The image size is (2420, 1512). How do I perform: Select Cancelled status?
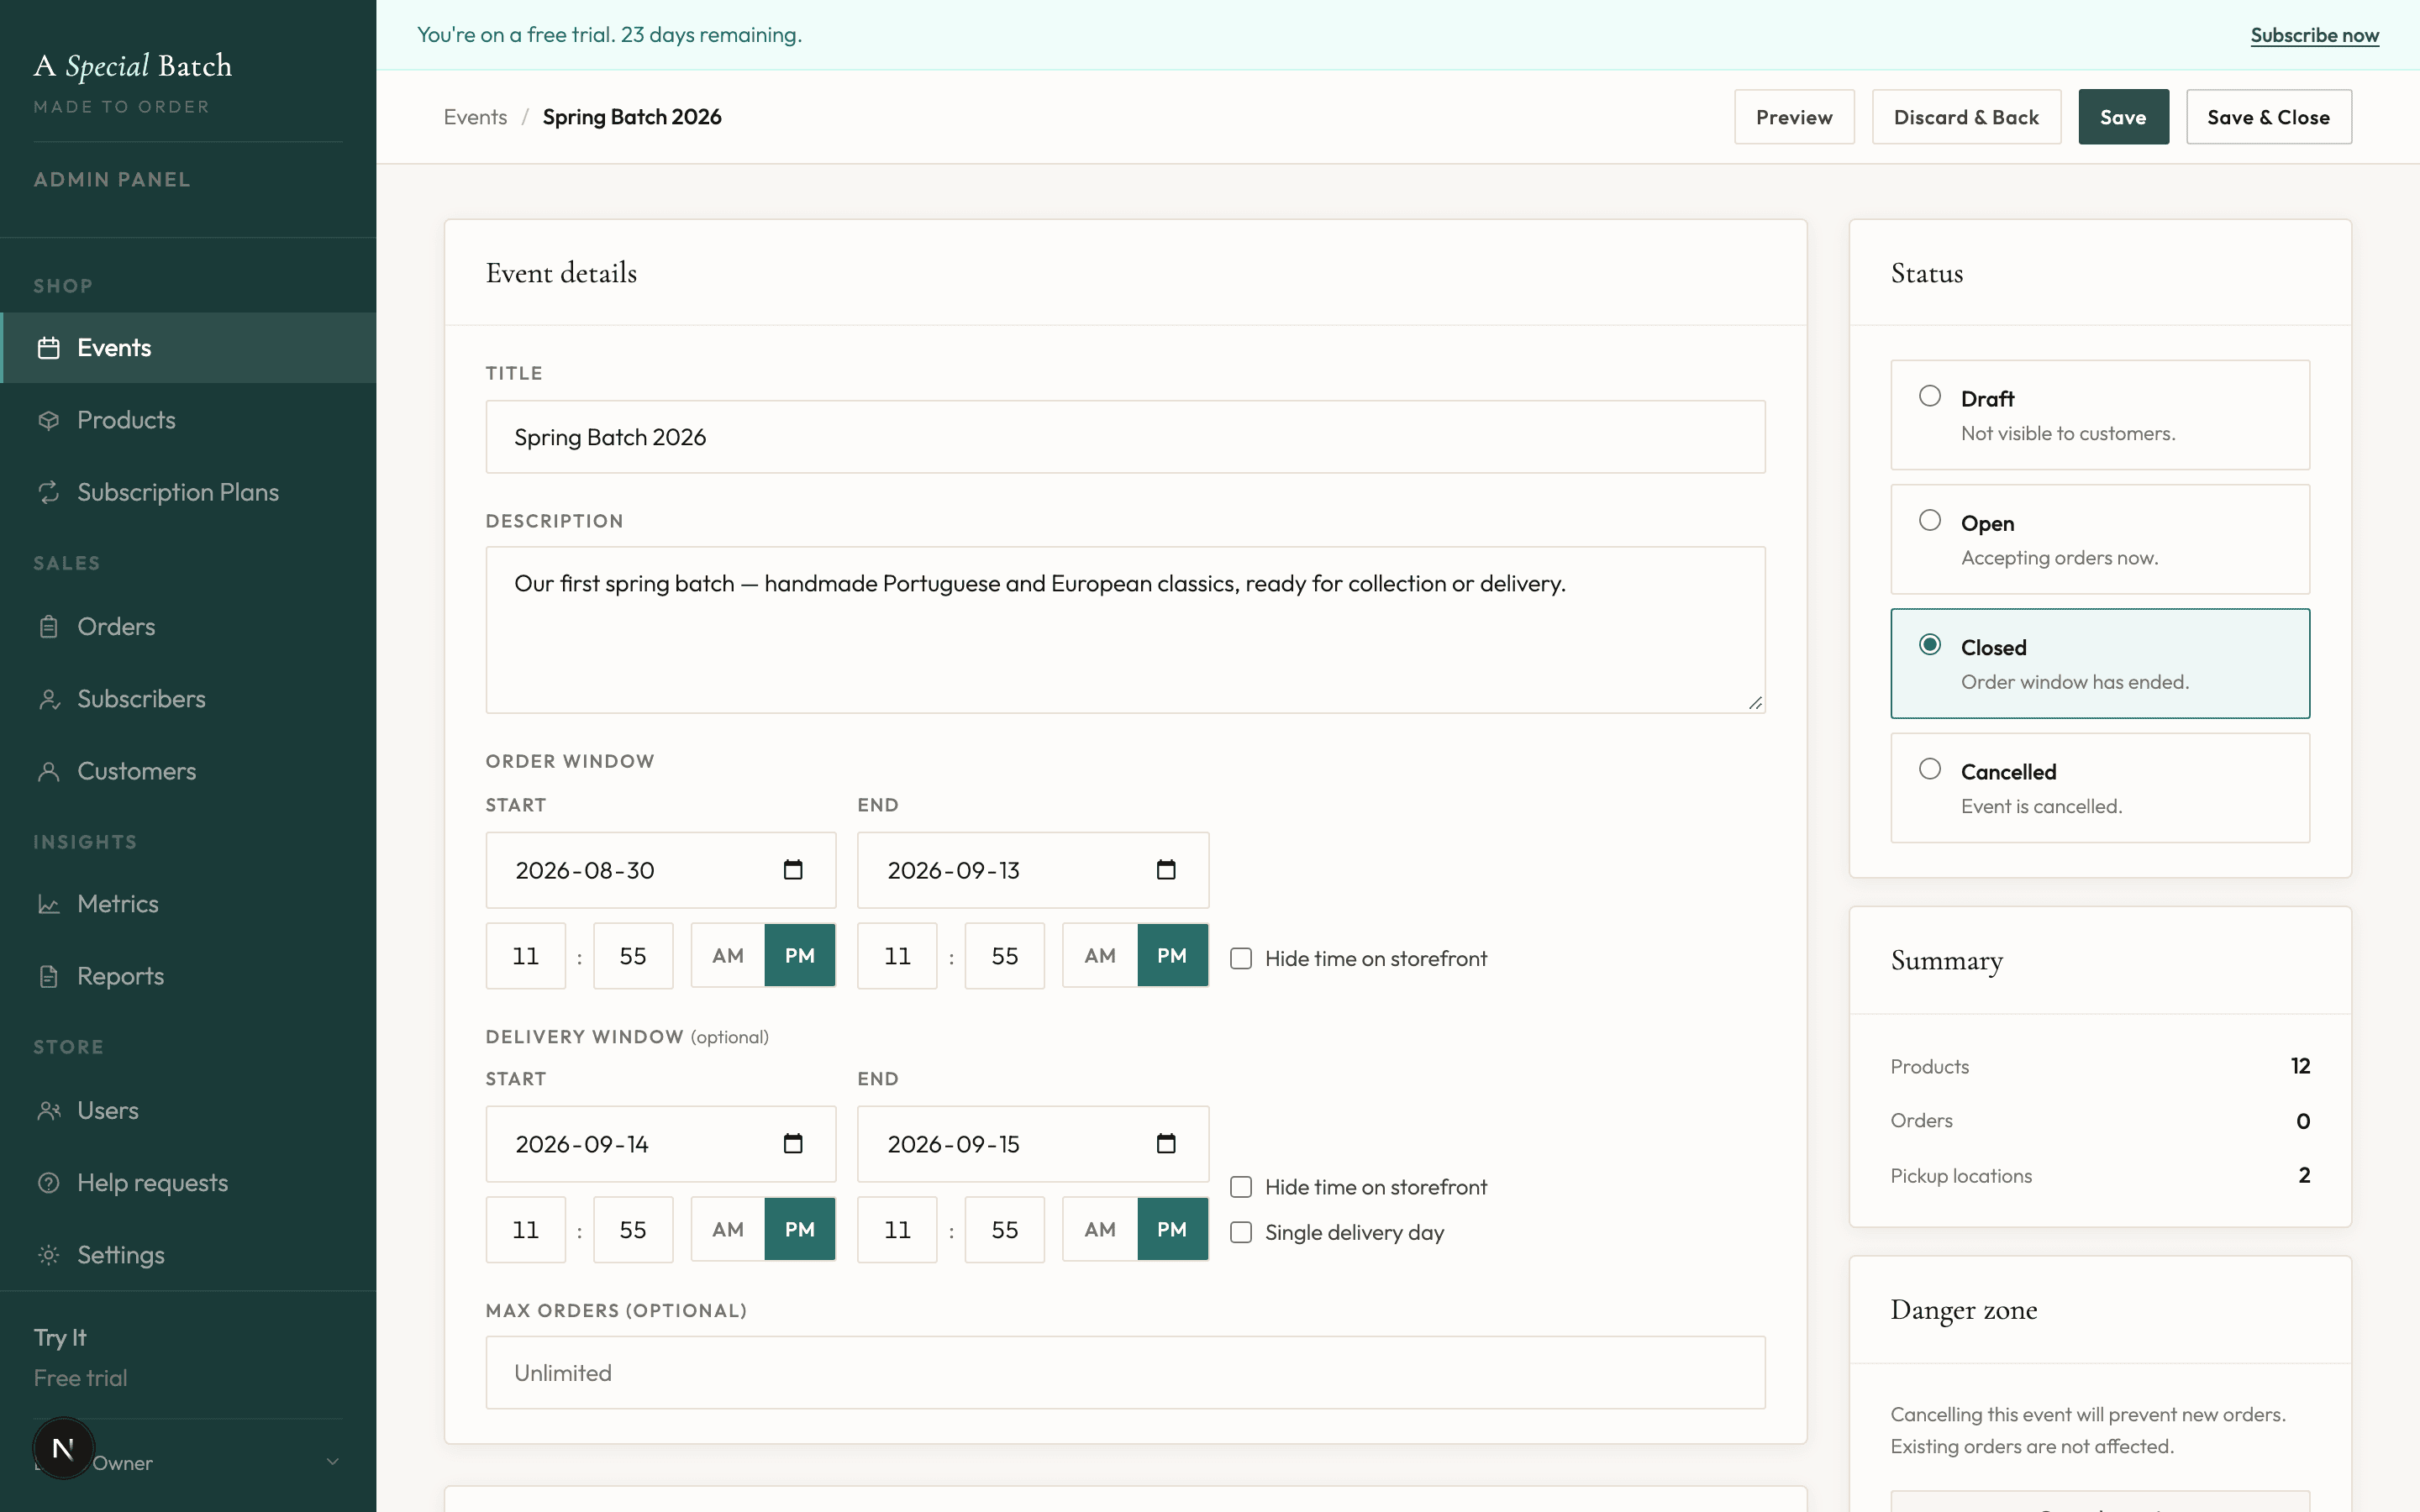2100,787
